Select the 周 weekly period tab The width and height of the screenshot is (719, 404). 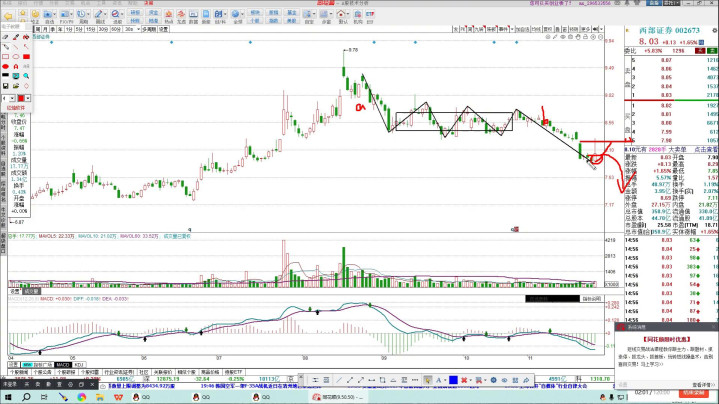[x=38, y=29]
